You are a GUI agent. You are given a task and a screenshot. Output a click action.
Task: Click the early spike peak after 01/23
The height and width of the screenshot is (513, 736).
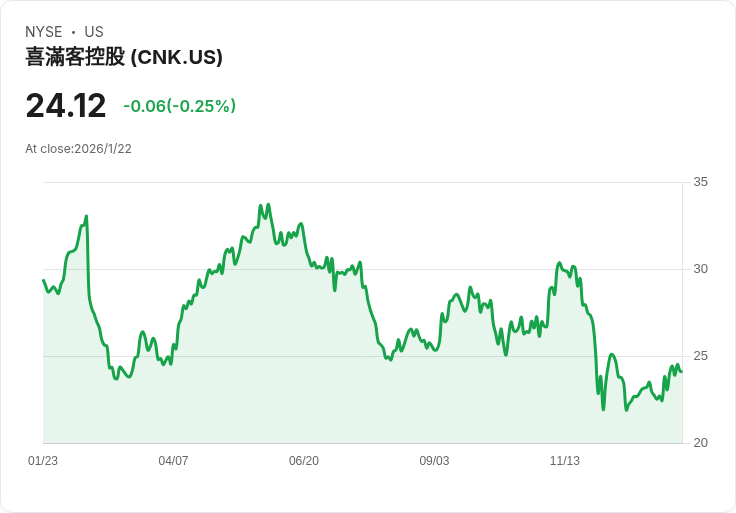point(86,216)
